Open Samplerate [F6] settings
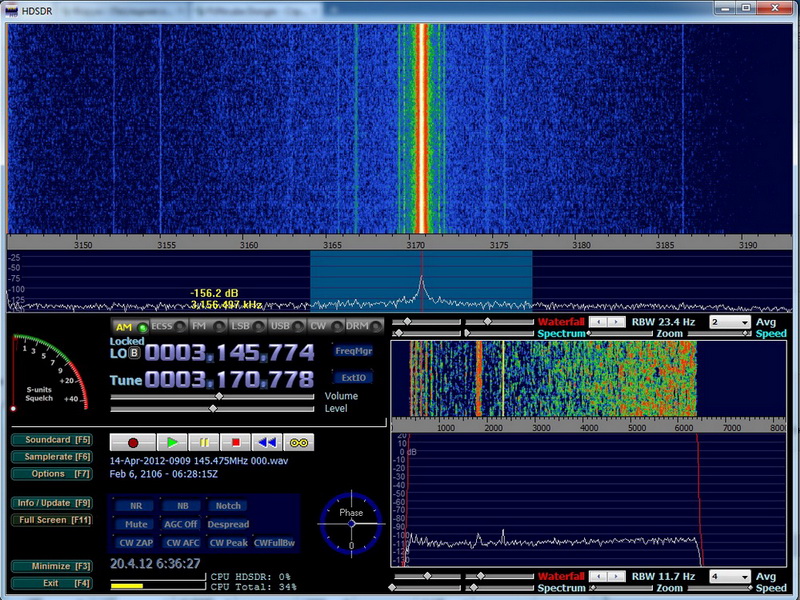This screenshot has height=600, width=800. pos(52,457)
